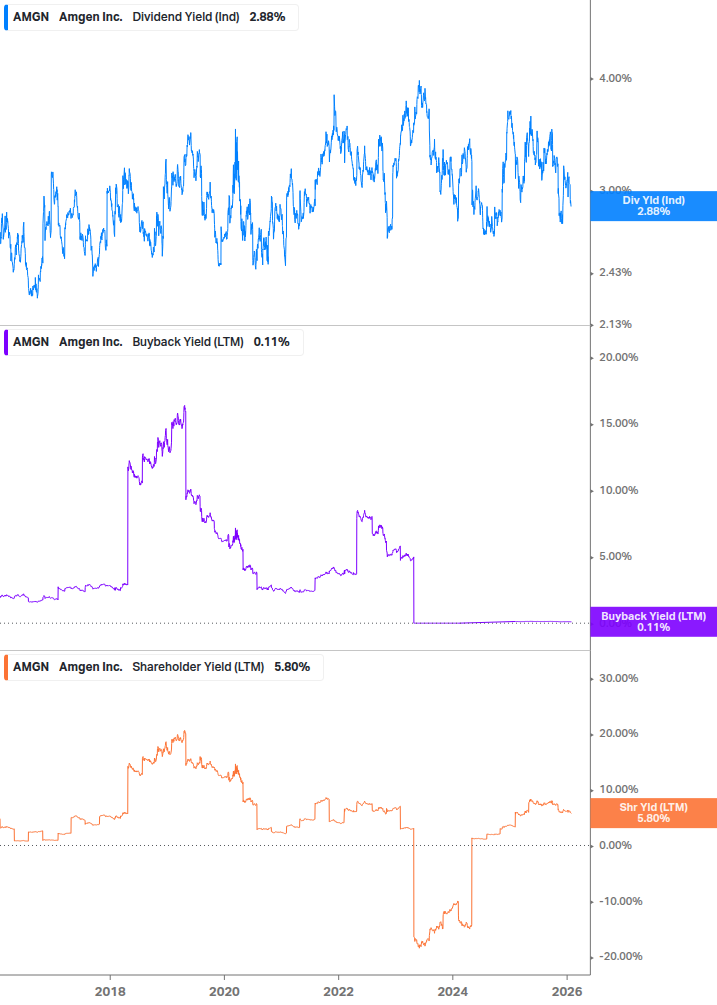The width and height of the screenshot is (717, 1005).
Task: Click the 0.00% tick on the shareholder yield axis
Action: click(615, 845)
